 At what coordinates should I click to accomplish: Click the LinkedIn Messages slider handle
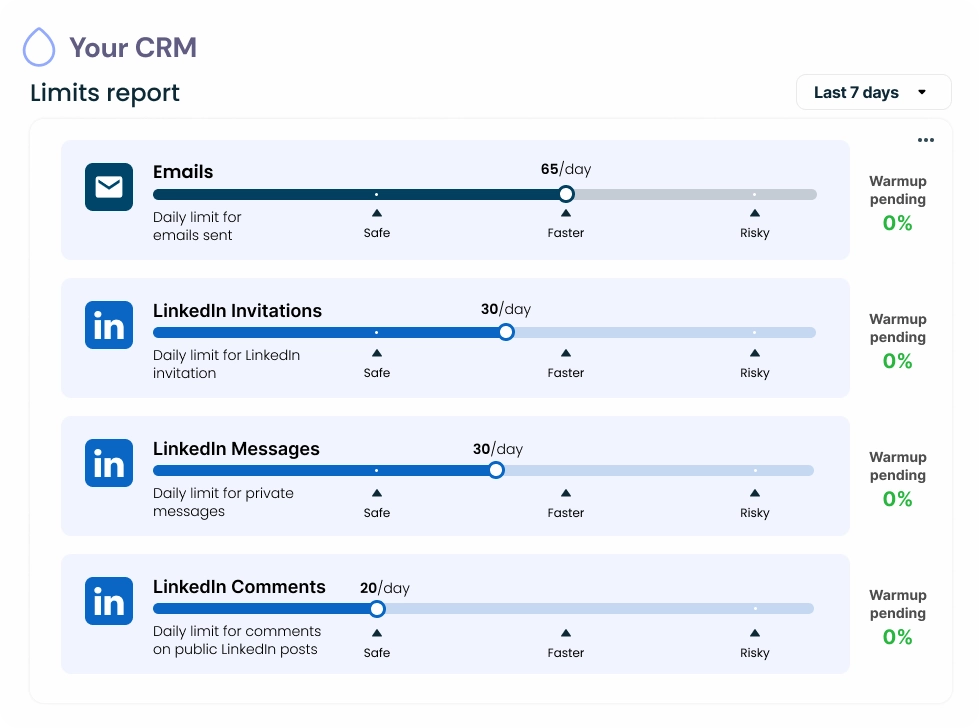(496, 470)
